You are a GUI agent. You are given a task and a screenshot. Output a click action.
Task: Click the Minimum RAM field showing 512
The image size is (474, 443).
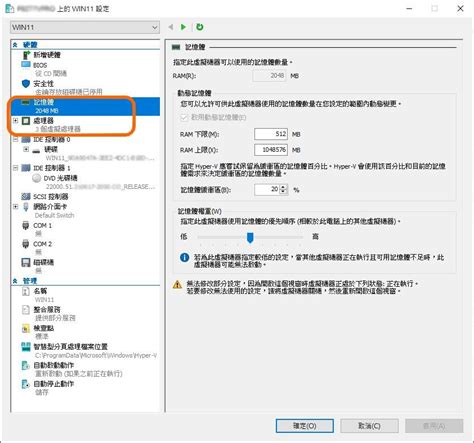[x=271, y=134]
